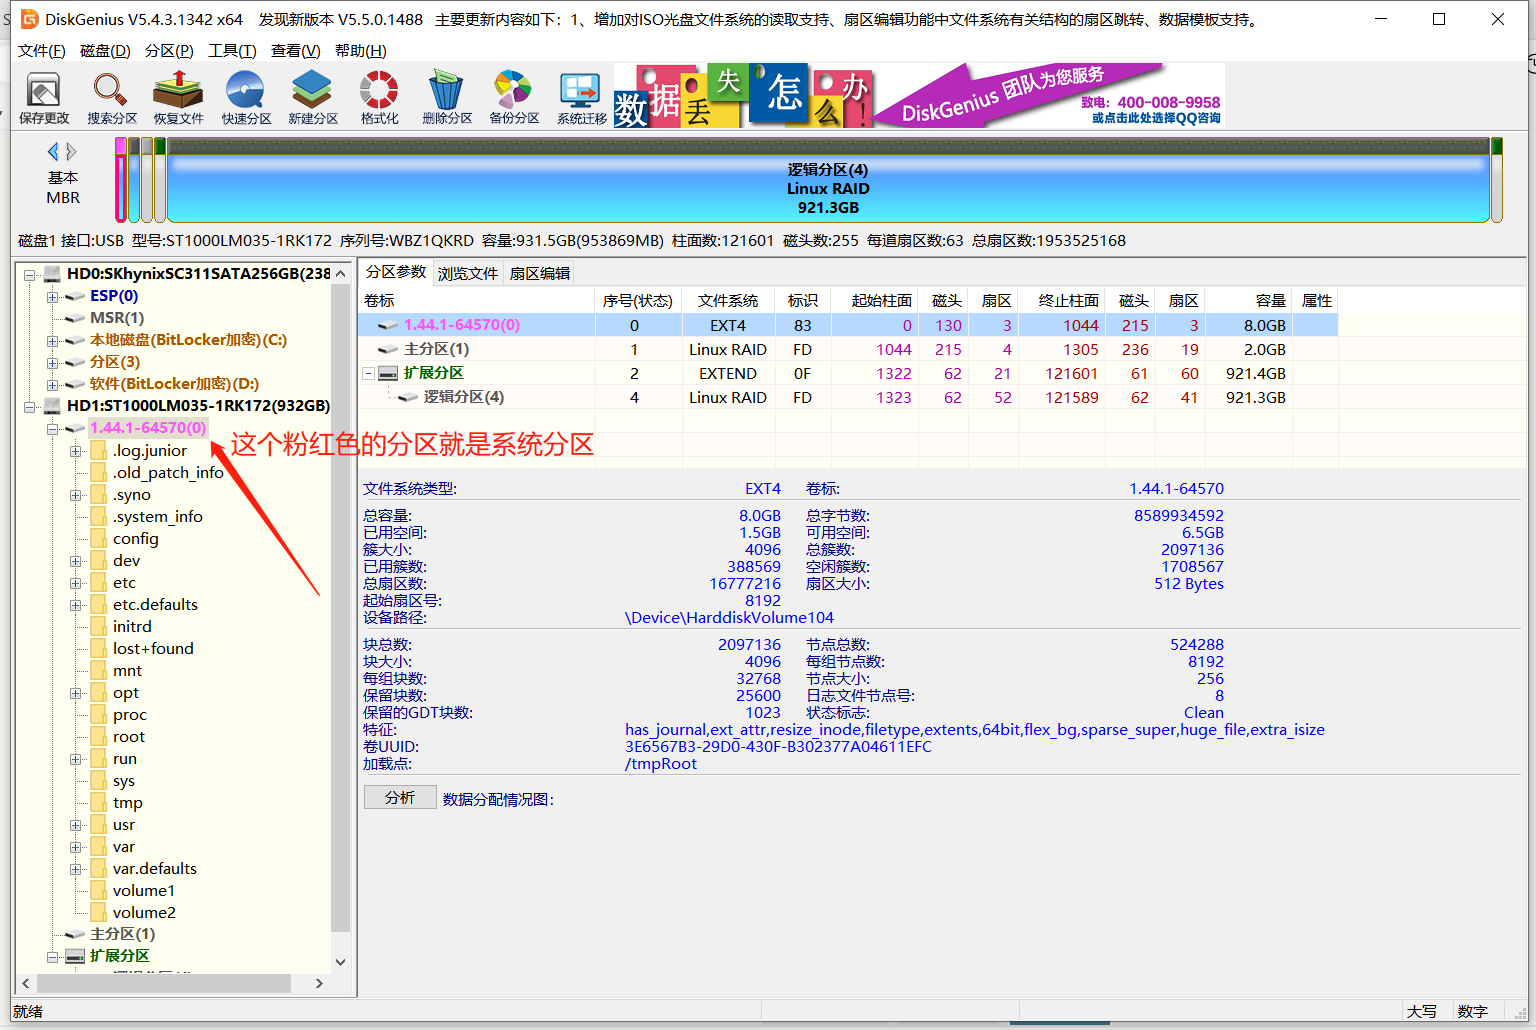
Task: Open 帮助 menu
Action: [360, 51]
